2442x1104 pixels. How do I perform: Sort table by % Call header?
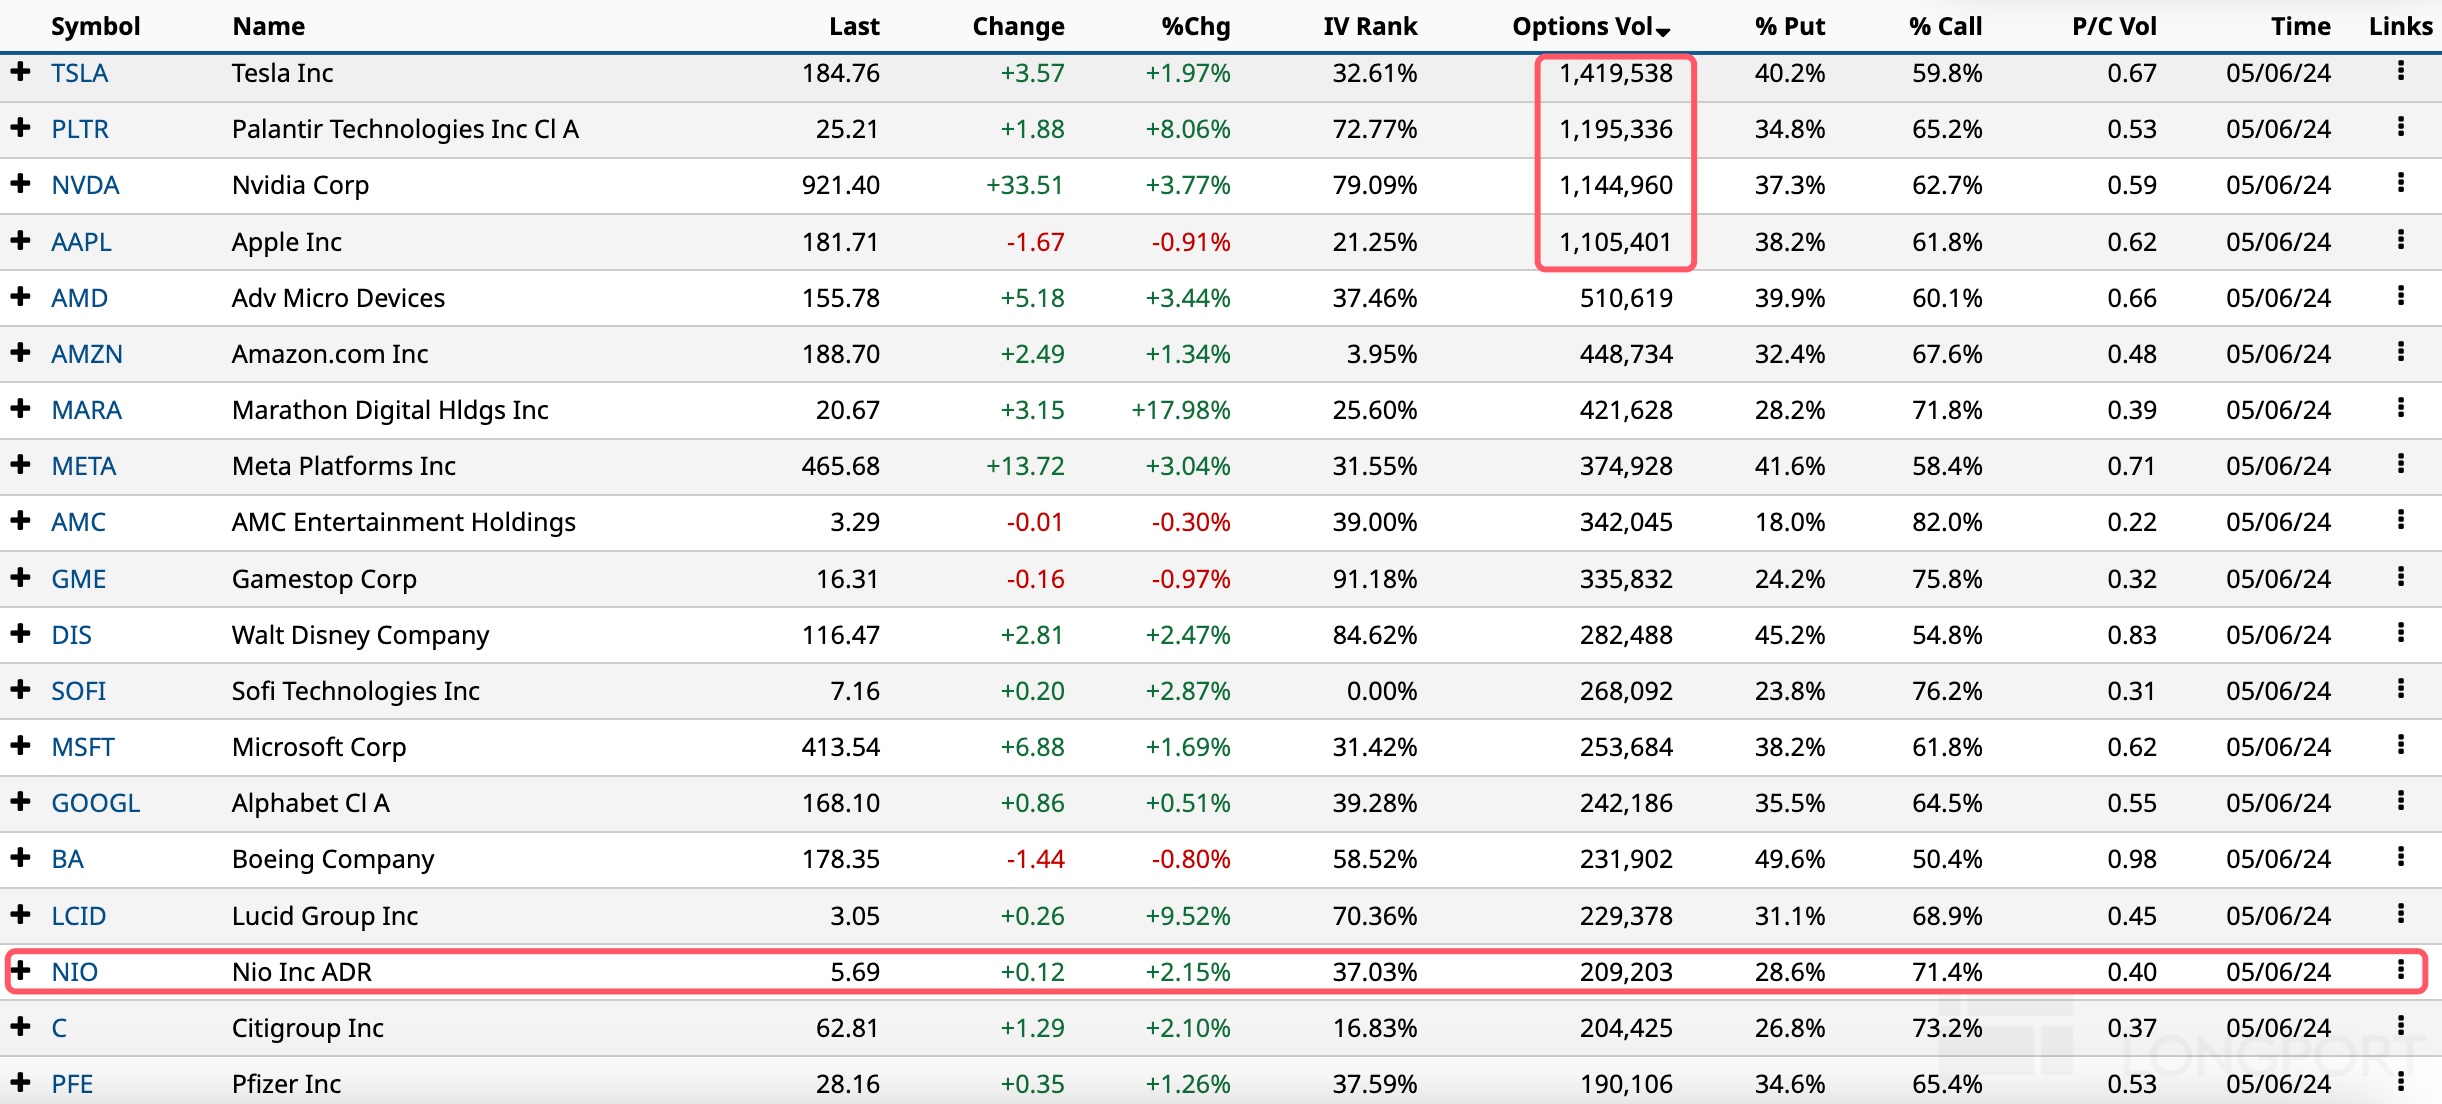1945,26
